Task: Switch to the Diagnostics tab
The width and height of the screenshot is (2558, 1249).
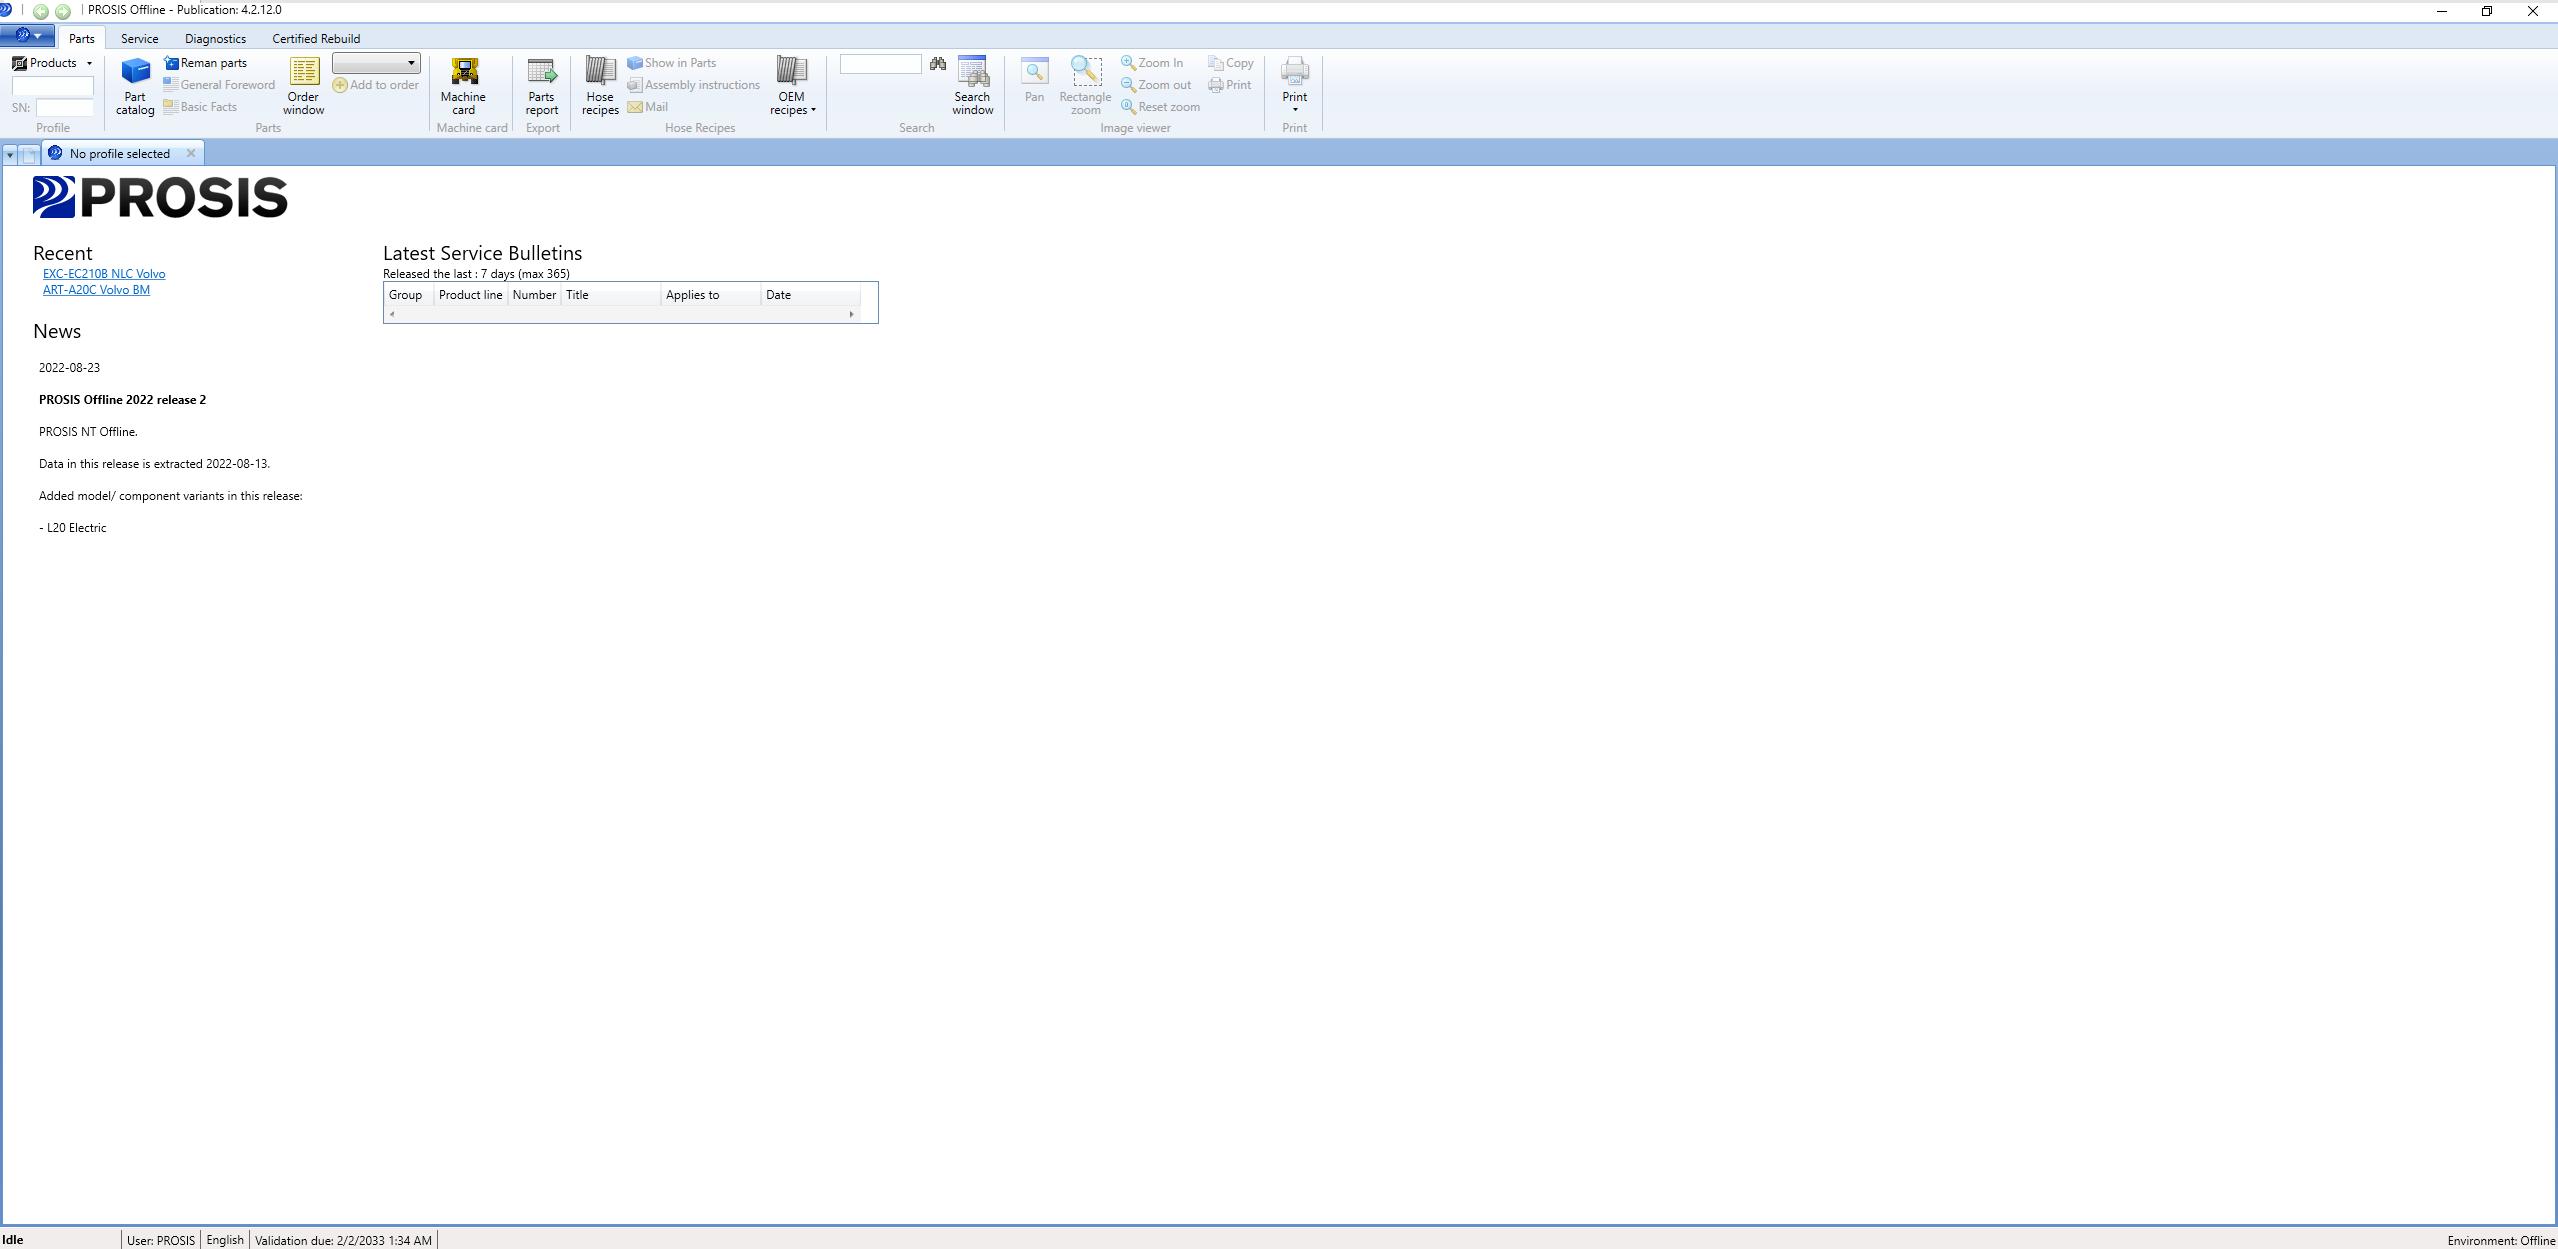Action: (215, 39)
